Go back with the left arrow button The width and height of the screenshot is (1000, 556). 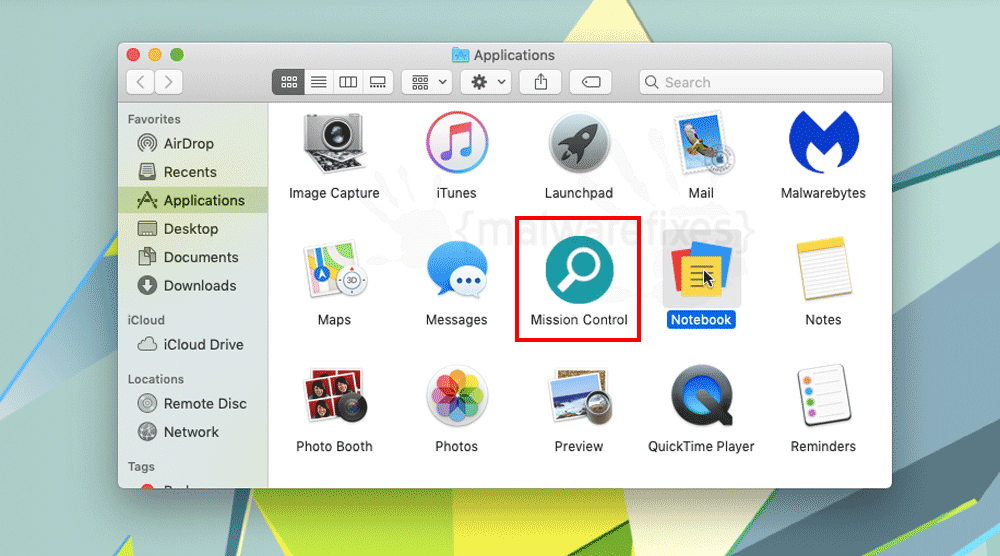(x=140, y=82)
